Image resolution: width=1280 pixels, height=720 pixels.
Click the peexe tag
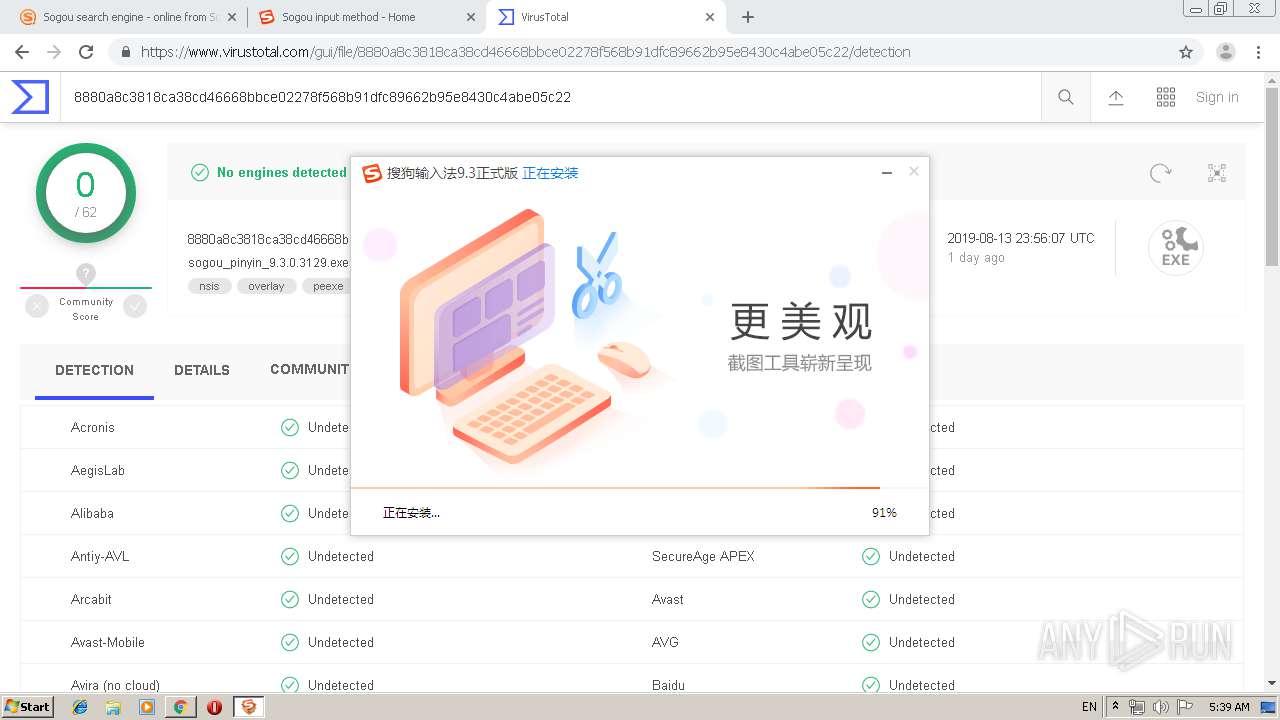coord(326,286)
